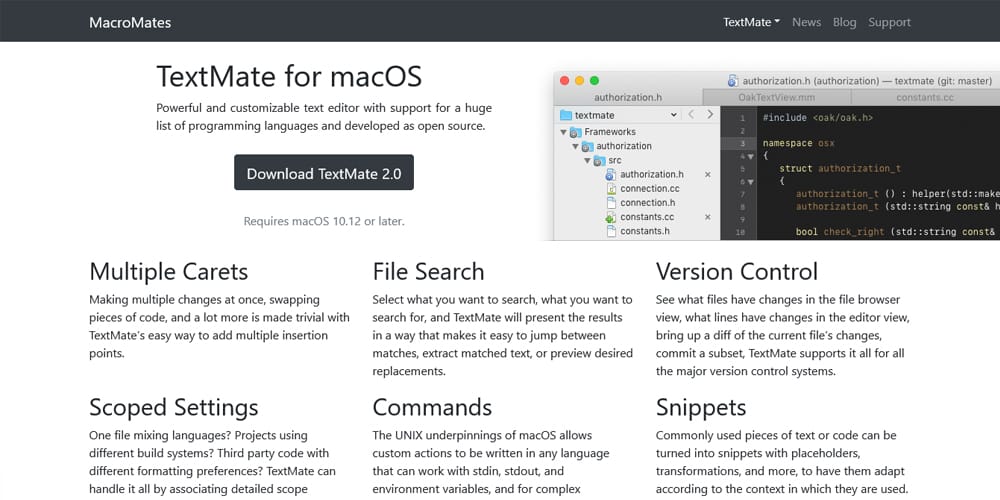Close constants.cc via its tree row X

(707, 217)
